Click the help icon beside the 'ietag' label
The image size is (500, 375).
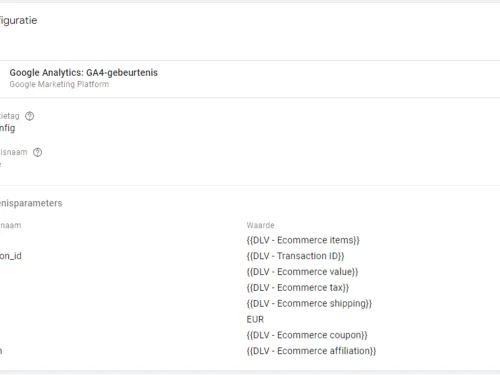(30, 116)
